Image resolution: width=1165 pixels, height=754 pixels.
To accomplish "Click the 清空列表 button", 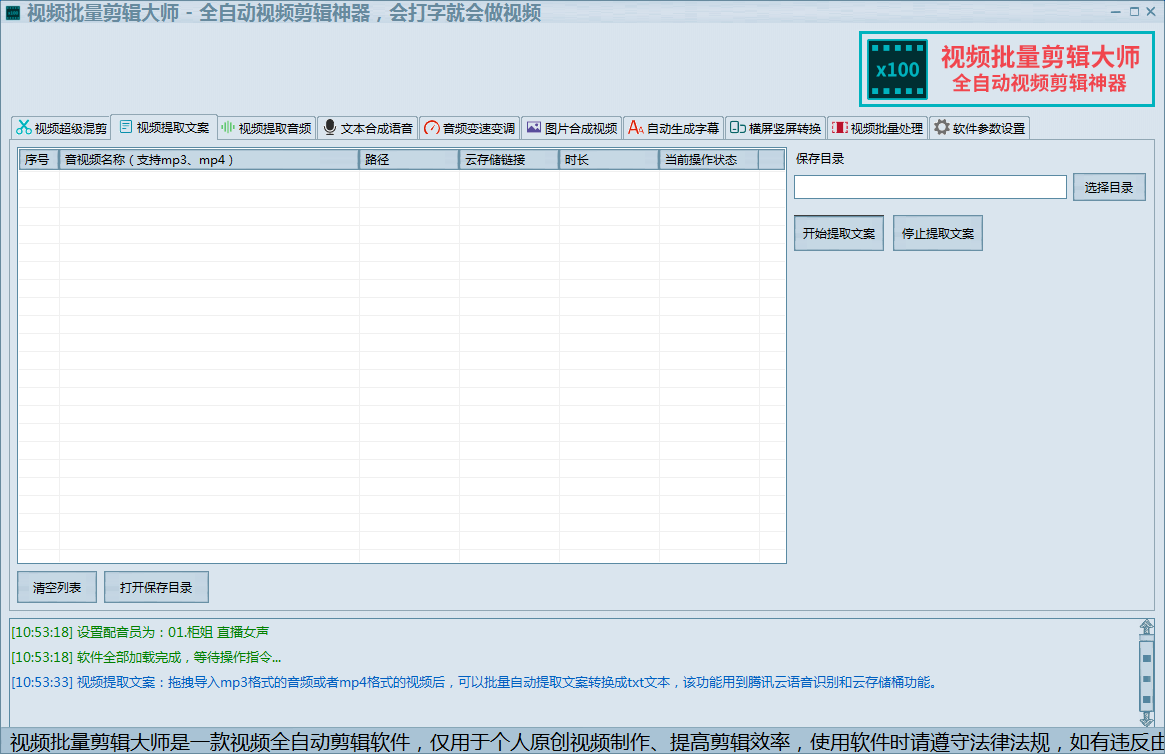I will pos(57,588).
